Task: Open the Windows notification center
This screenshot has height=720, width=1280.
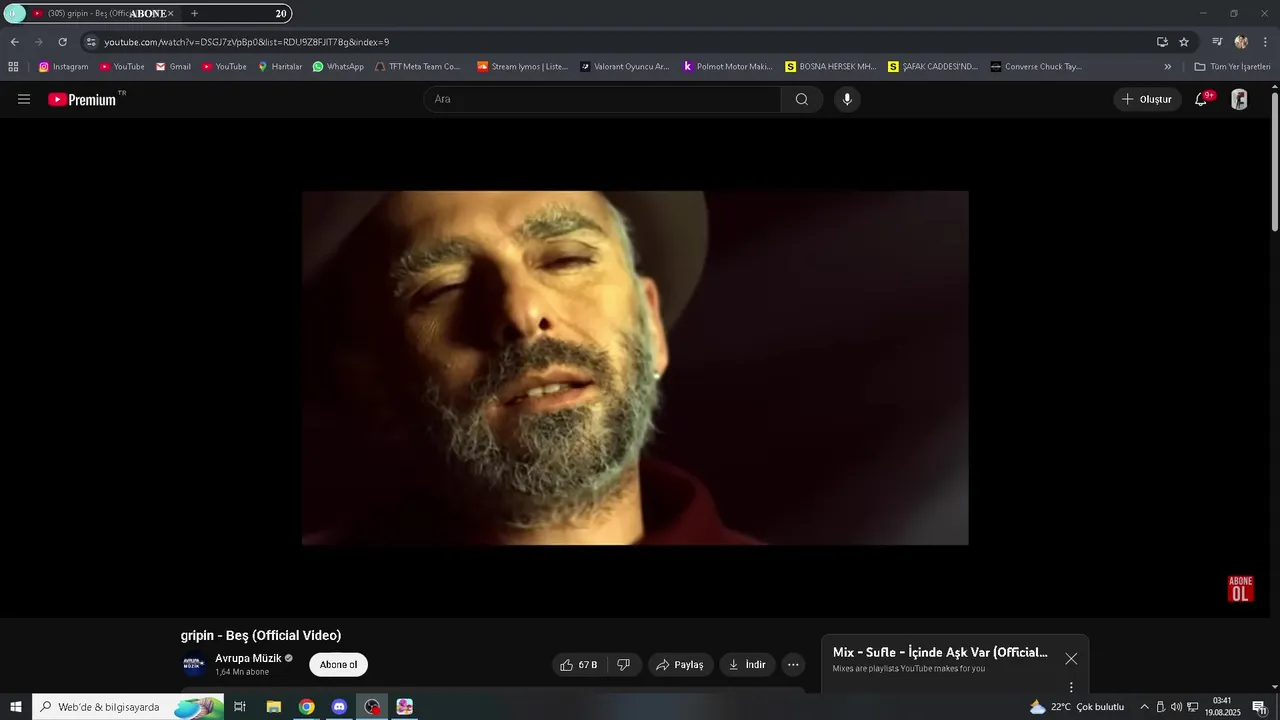Action: (1259, 707)
